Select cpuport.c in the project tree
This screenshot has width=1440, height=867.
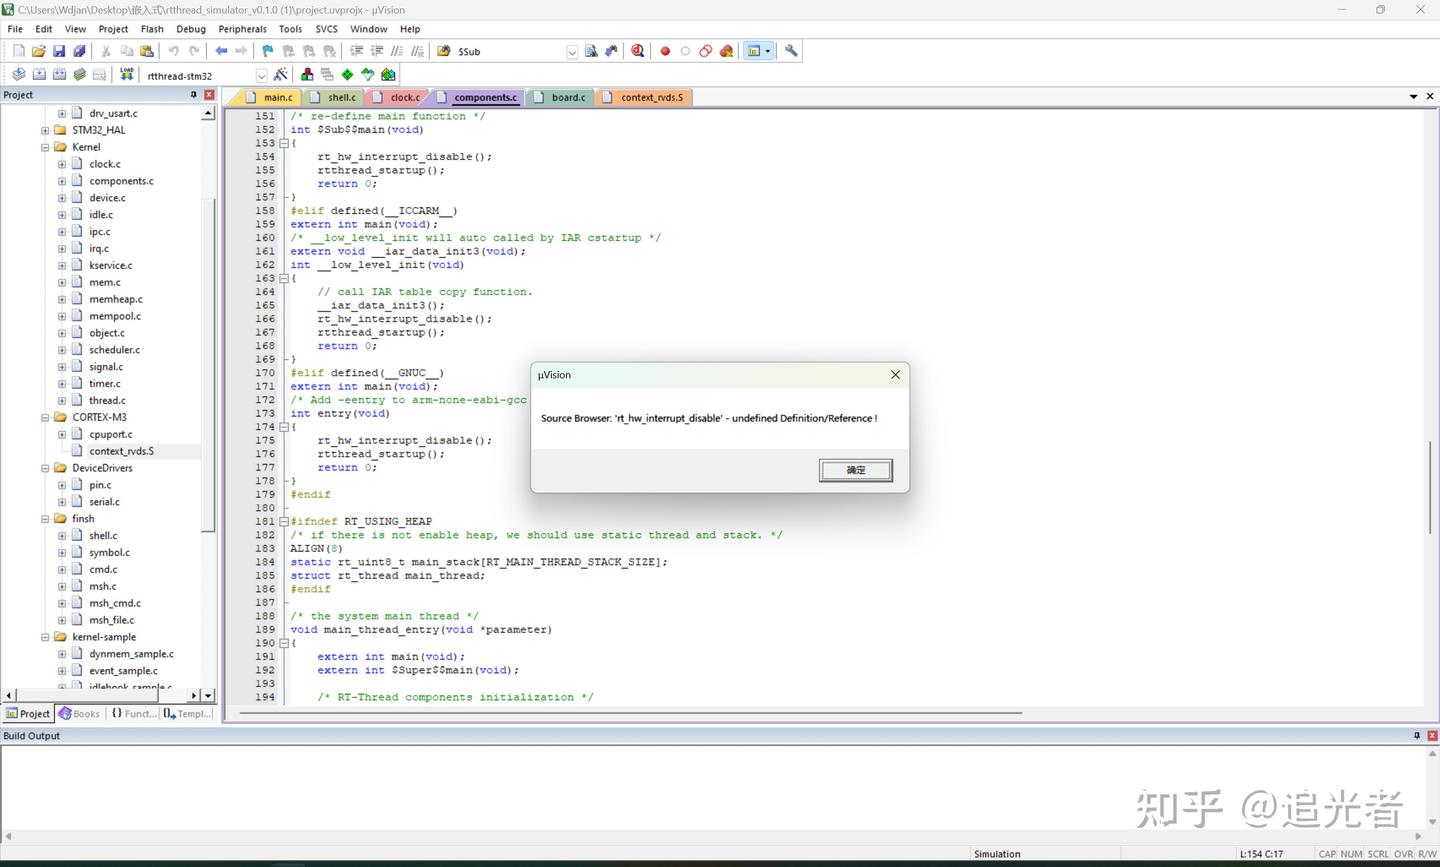[x=111, y=434]
